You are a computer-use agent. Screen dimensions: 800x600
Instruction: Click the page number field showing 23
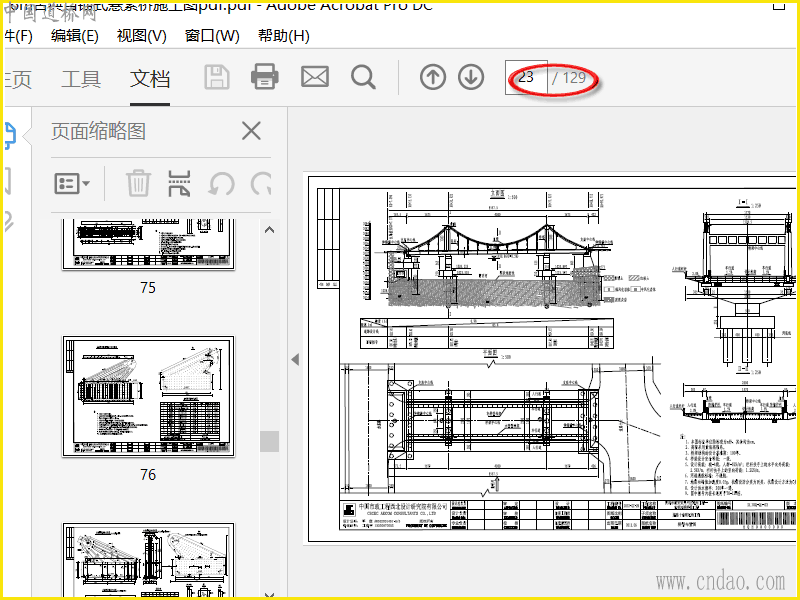[x=526, y=78]
